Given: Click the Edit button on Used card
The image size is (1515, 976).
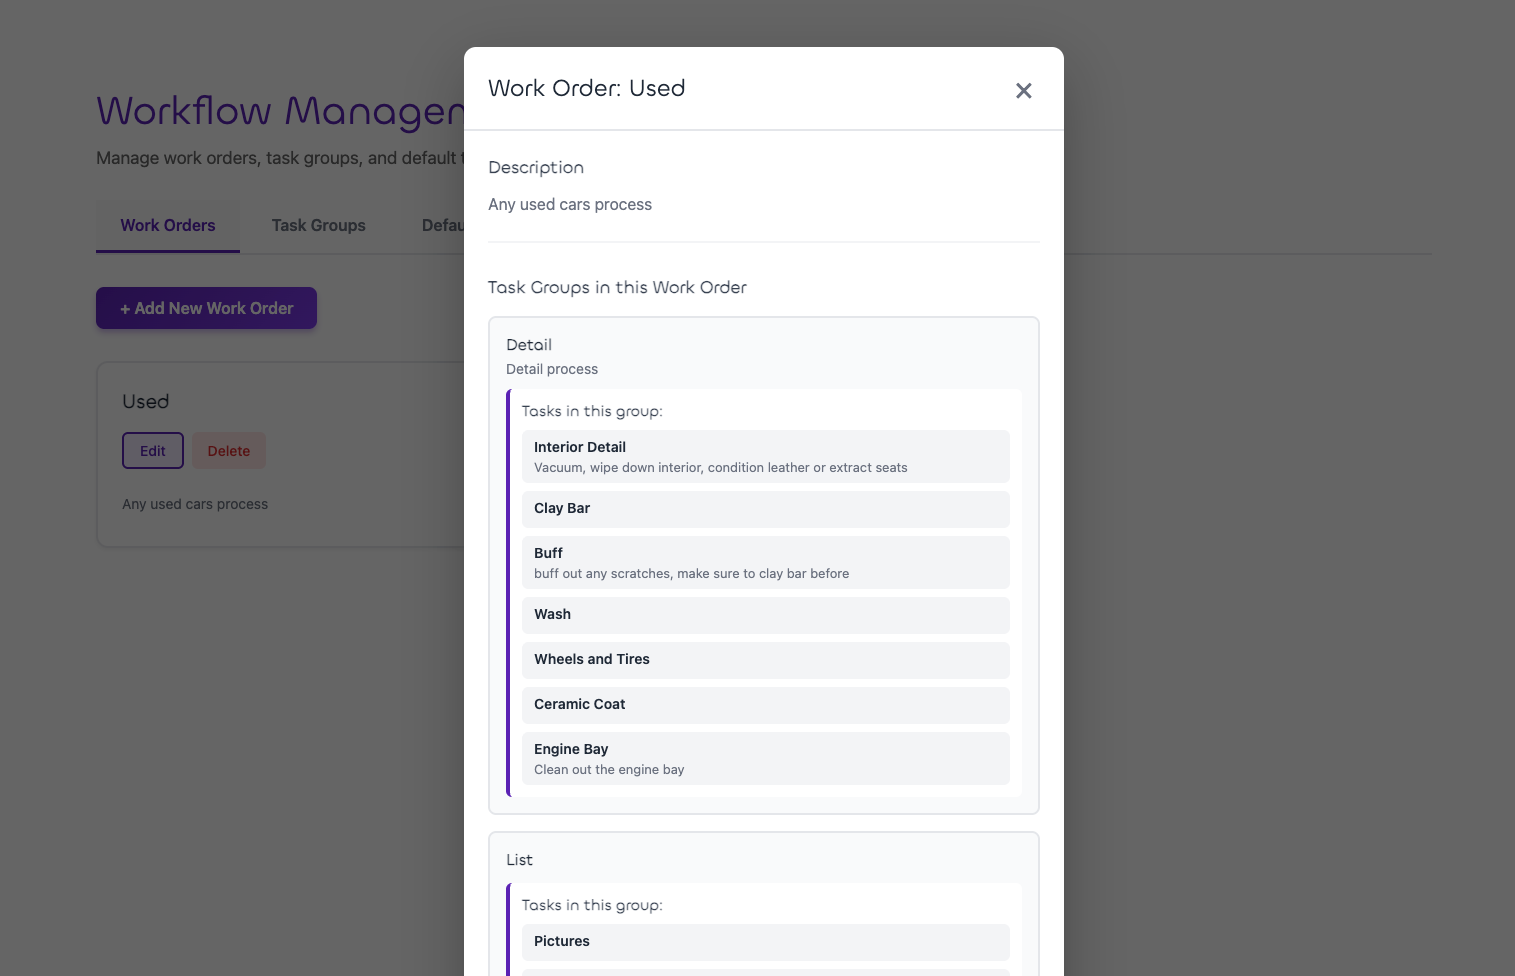Looking at the screenshot, I should (152, 451).
